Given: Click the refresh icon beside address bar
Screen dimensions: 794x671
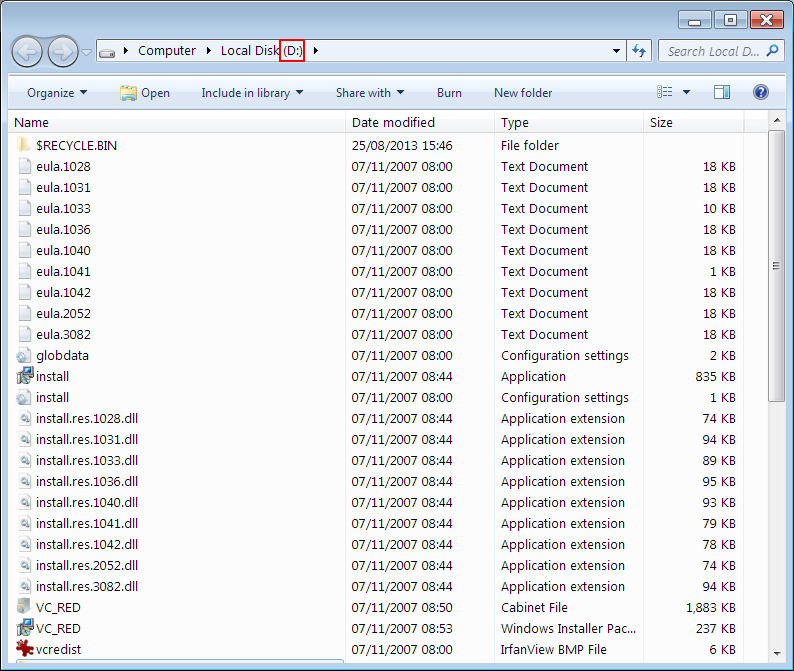Looking at the screenshot, I should click(x=639, y=51).
